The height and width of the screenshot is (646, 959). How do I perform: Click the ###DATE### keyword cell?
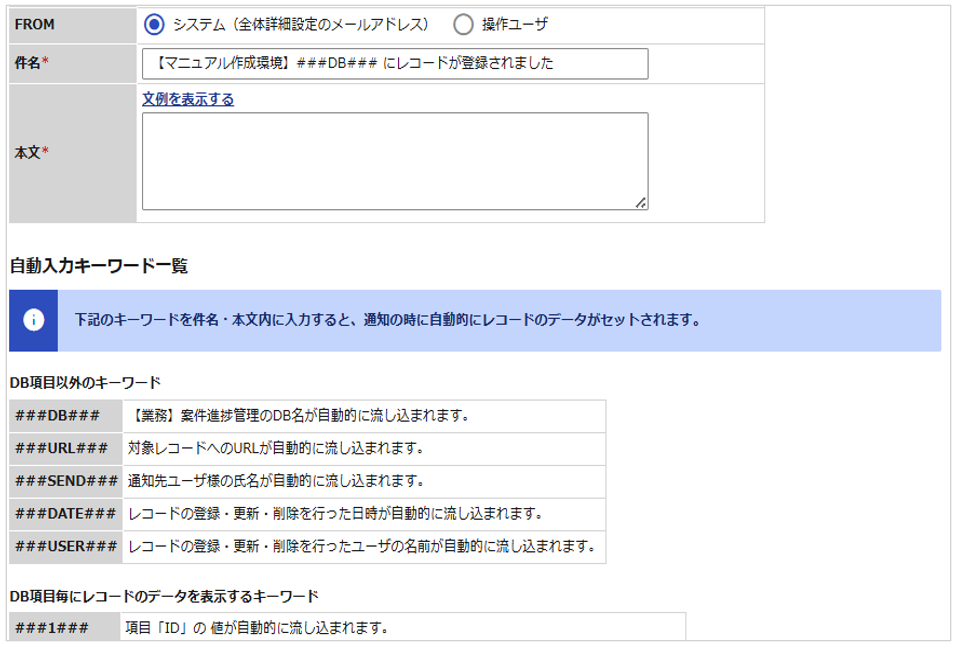[66, 514]
